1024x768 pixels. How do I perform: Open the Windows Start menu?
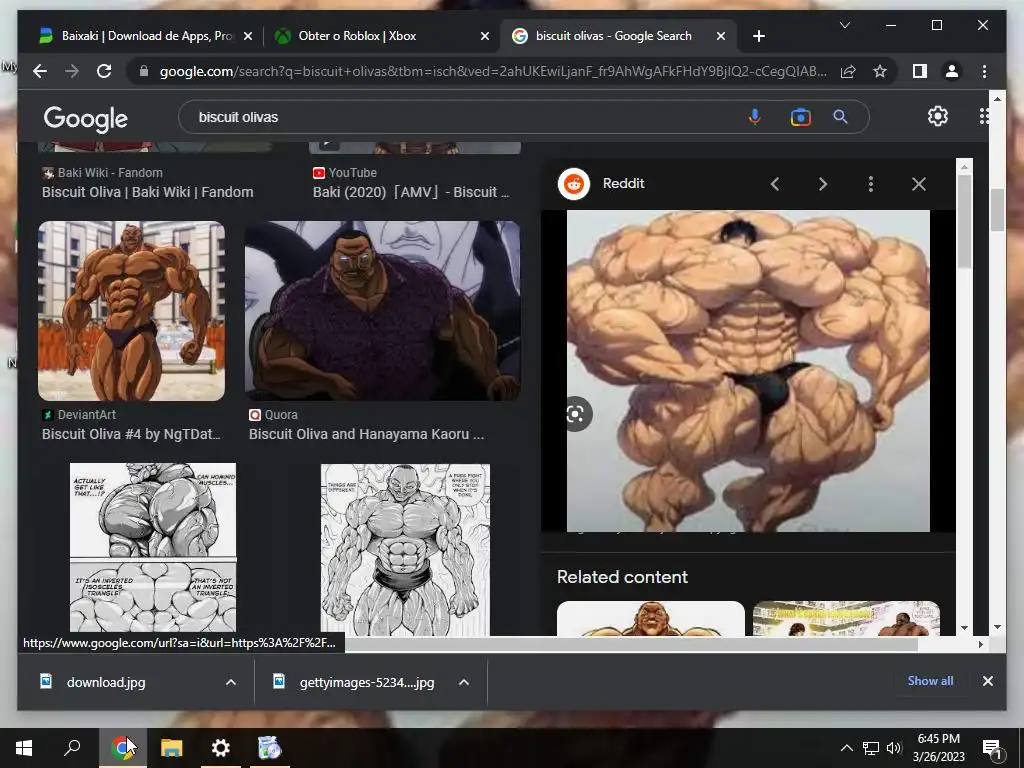pyautogui.click(x=24, y=748)
